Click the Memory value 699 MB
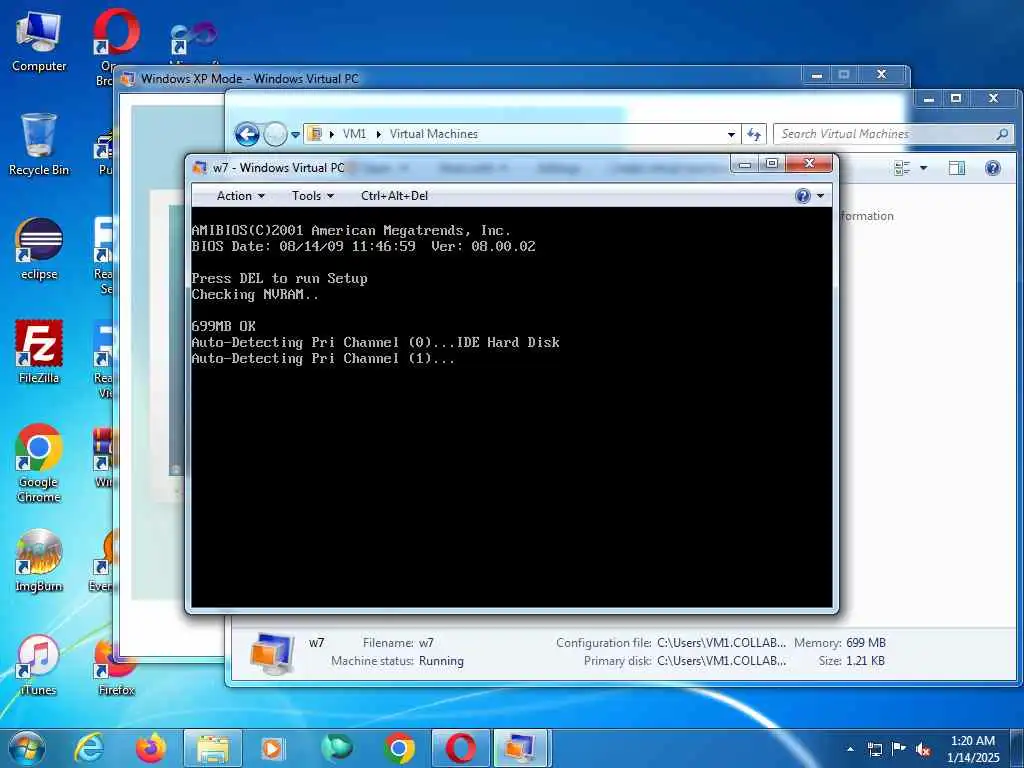 click(866, 643)
